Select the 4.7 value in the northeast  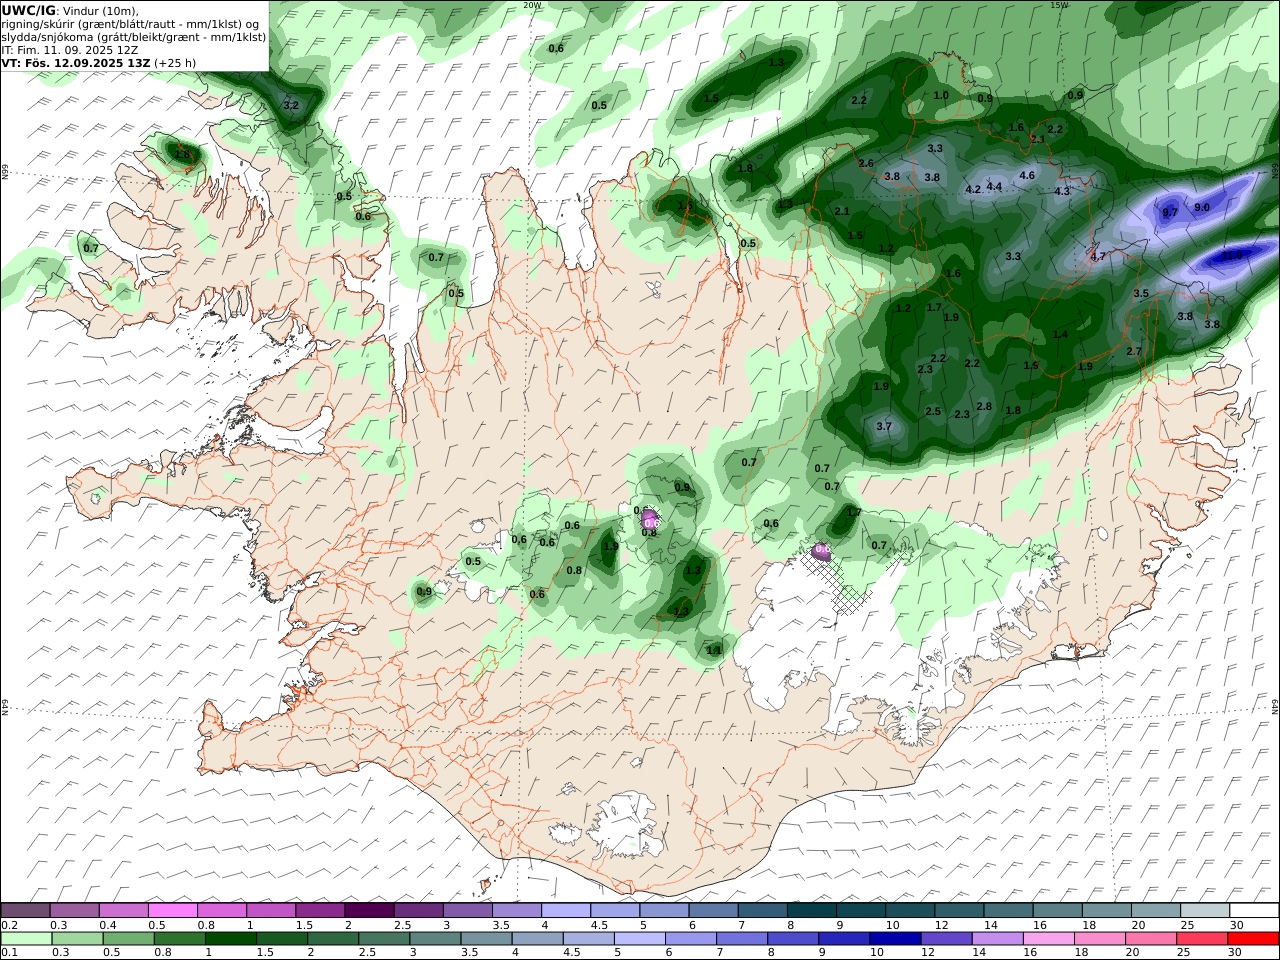tap(1098, 256)
